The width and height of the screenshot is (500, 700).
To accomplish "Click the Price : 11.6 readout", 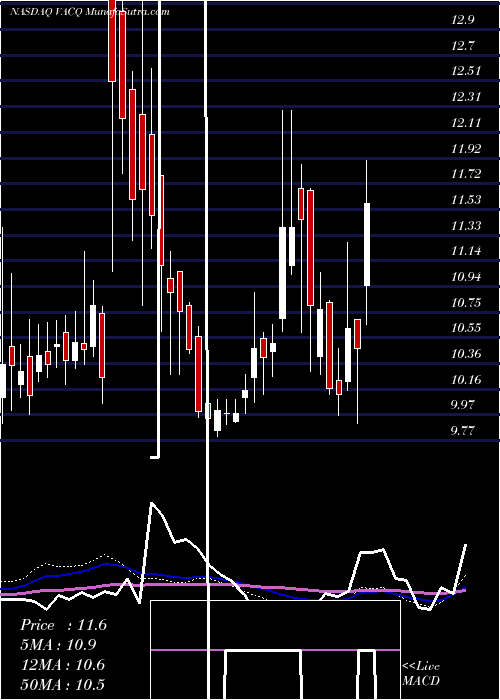I will [x=63, y=625].
